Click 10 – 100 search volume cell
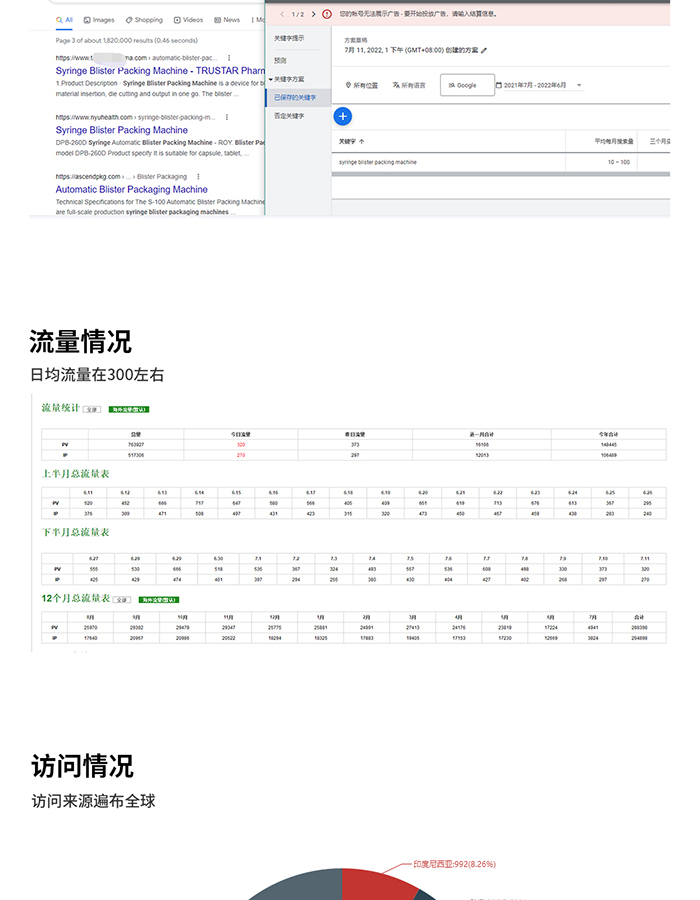The height and width of the screenshot is (900, 700). click(619, 162)
